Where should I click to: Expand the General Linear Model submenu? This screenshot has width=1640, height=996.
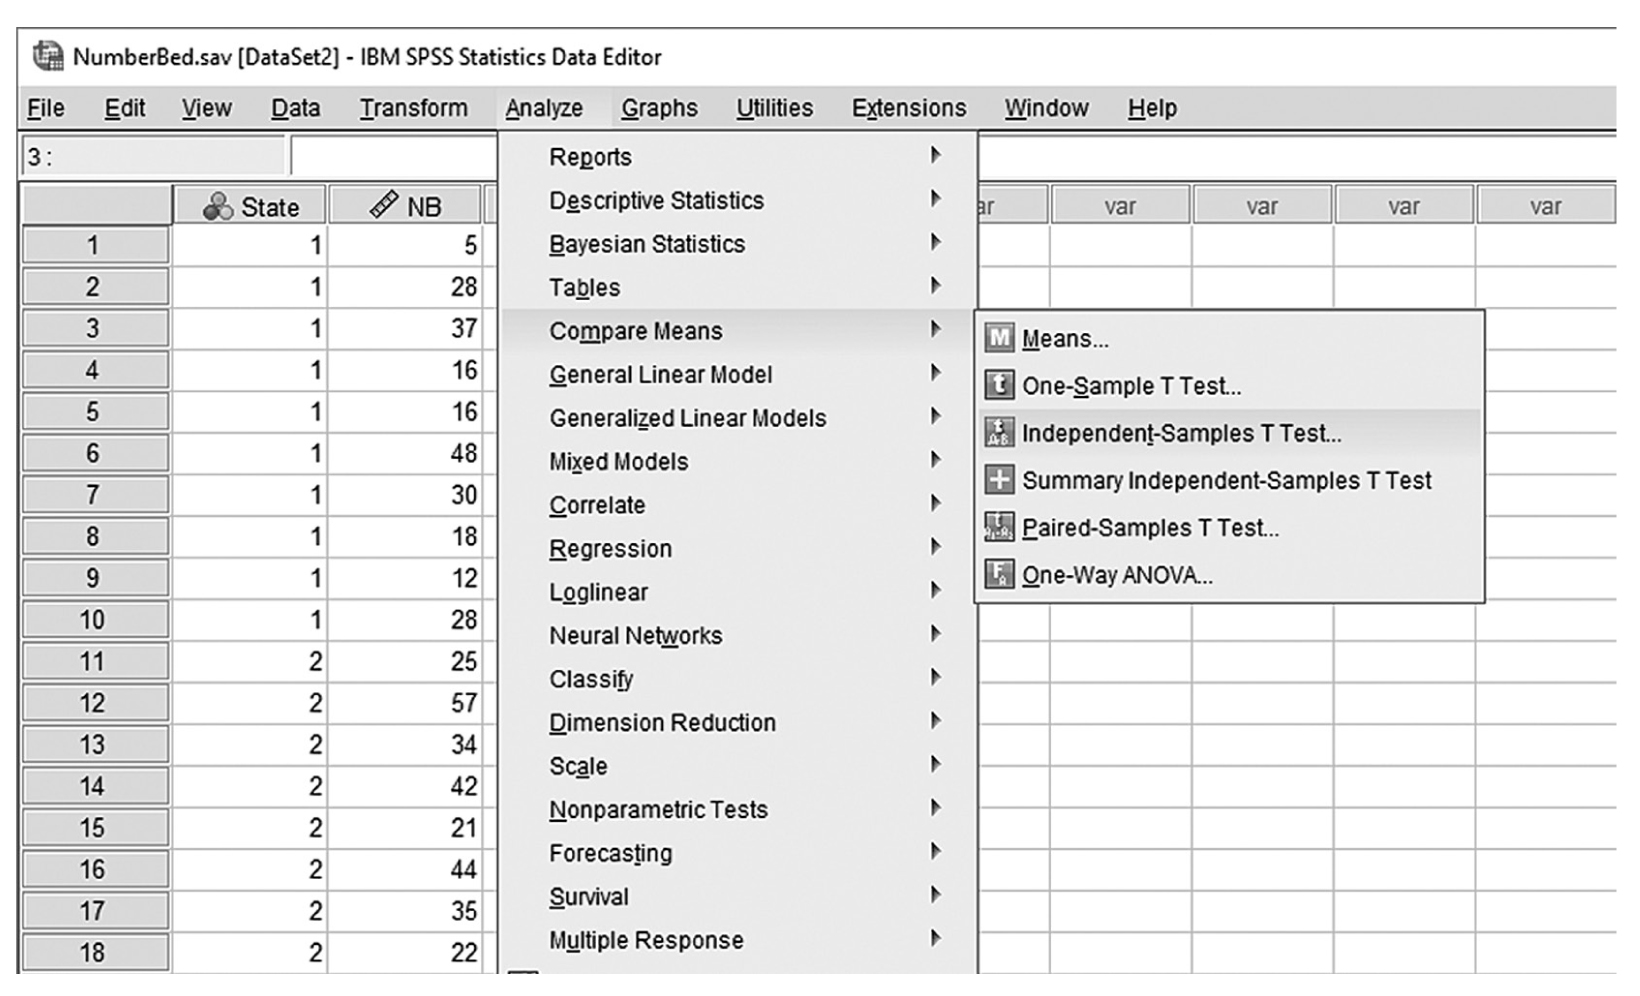(738, 375)
